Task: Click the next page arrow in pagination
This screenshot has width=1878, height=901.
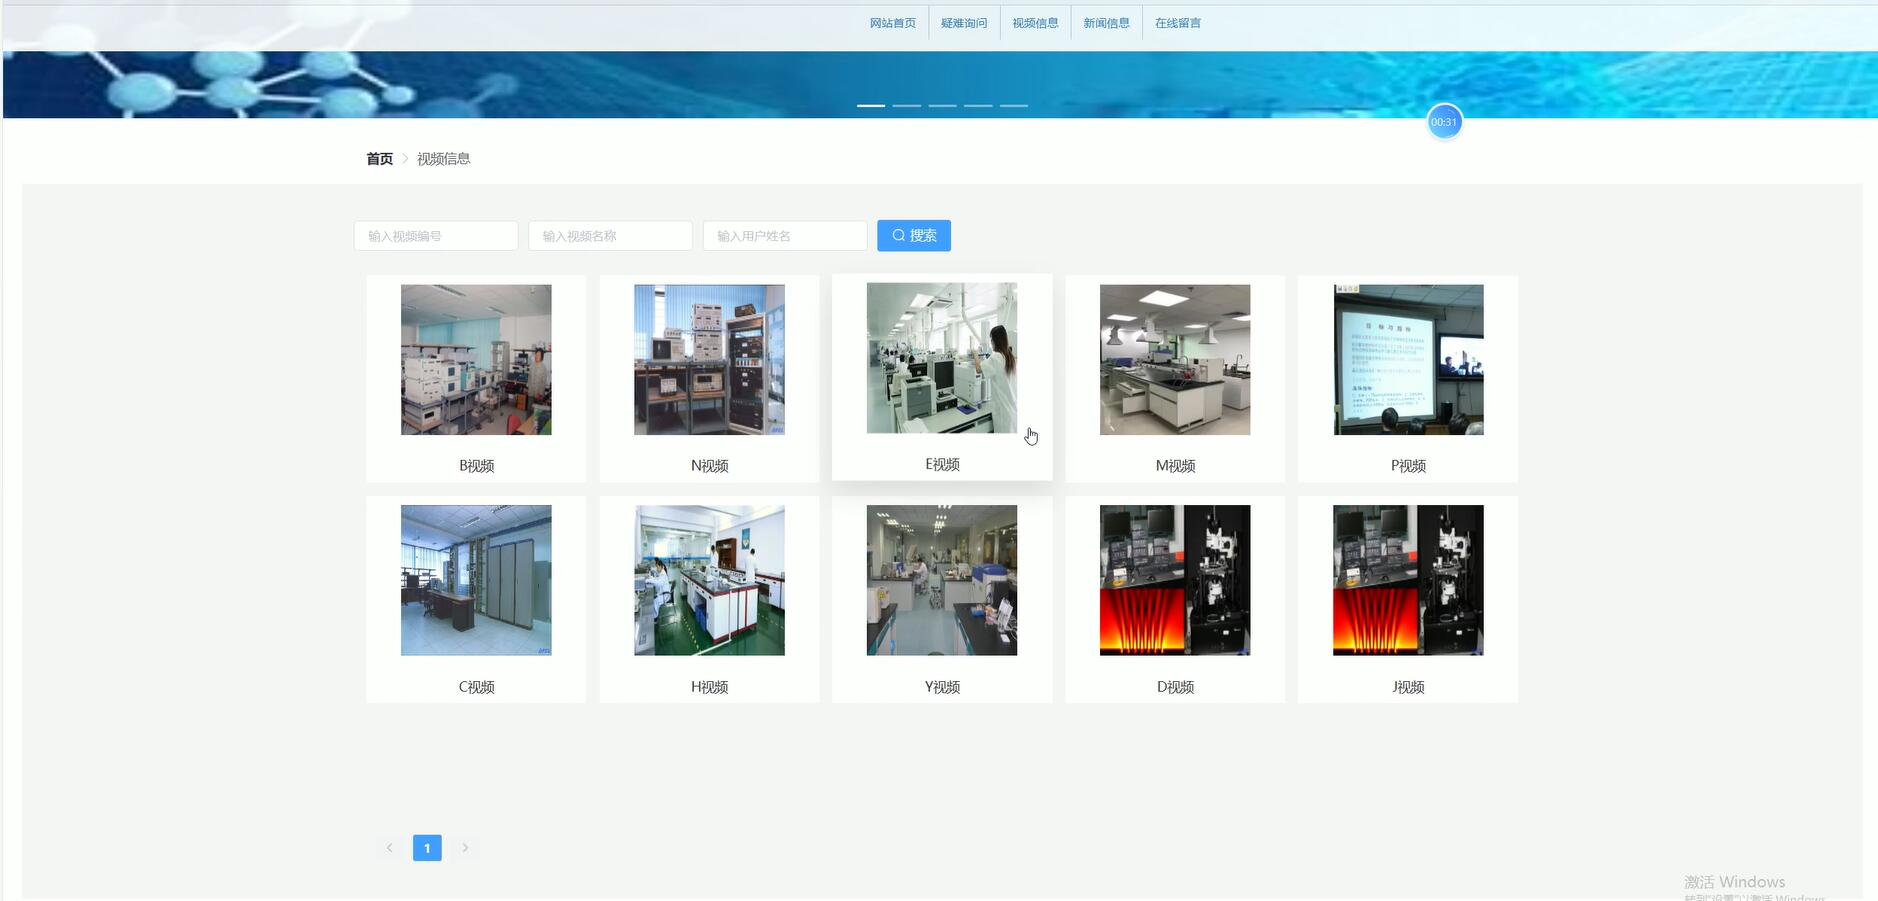Action: (465, 848)
